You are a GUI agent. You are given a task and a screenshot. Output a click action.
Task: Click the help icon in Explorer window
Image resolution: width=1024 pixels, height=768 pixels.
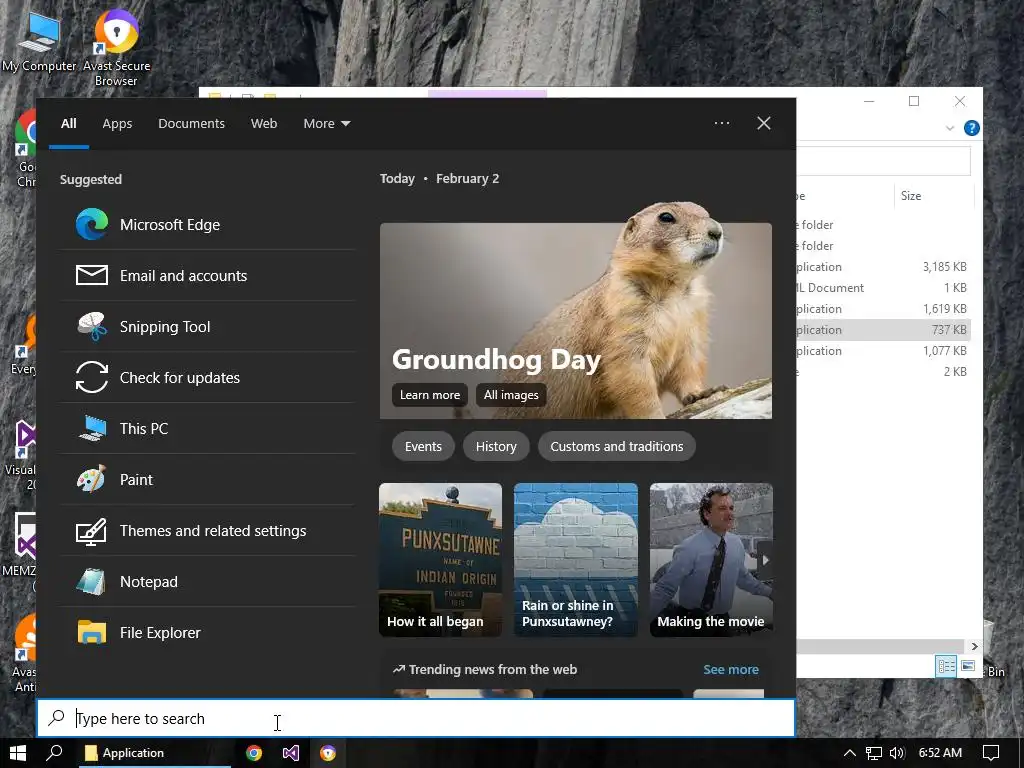coord(971,128)
